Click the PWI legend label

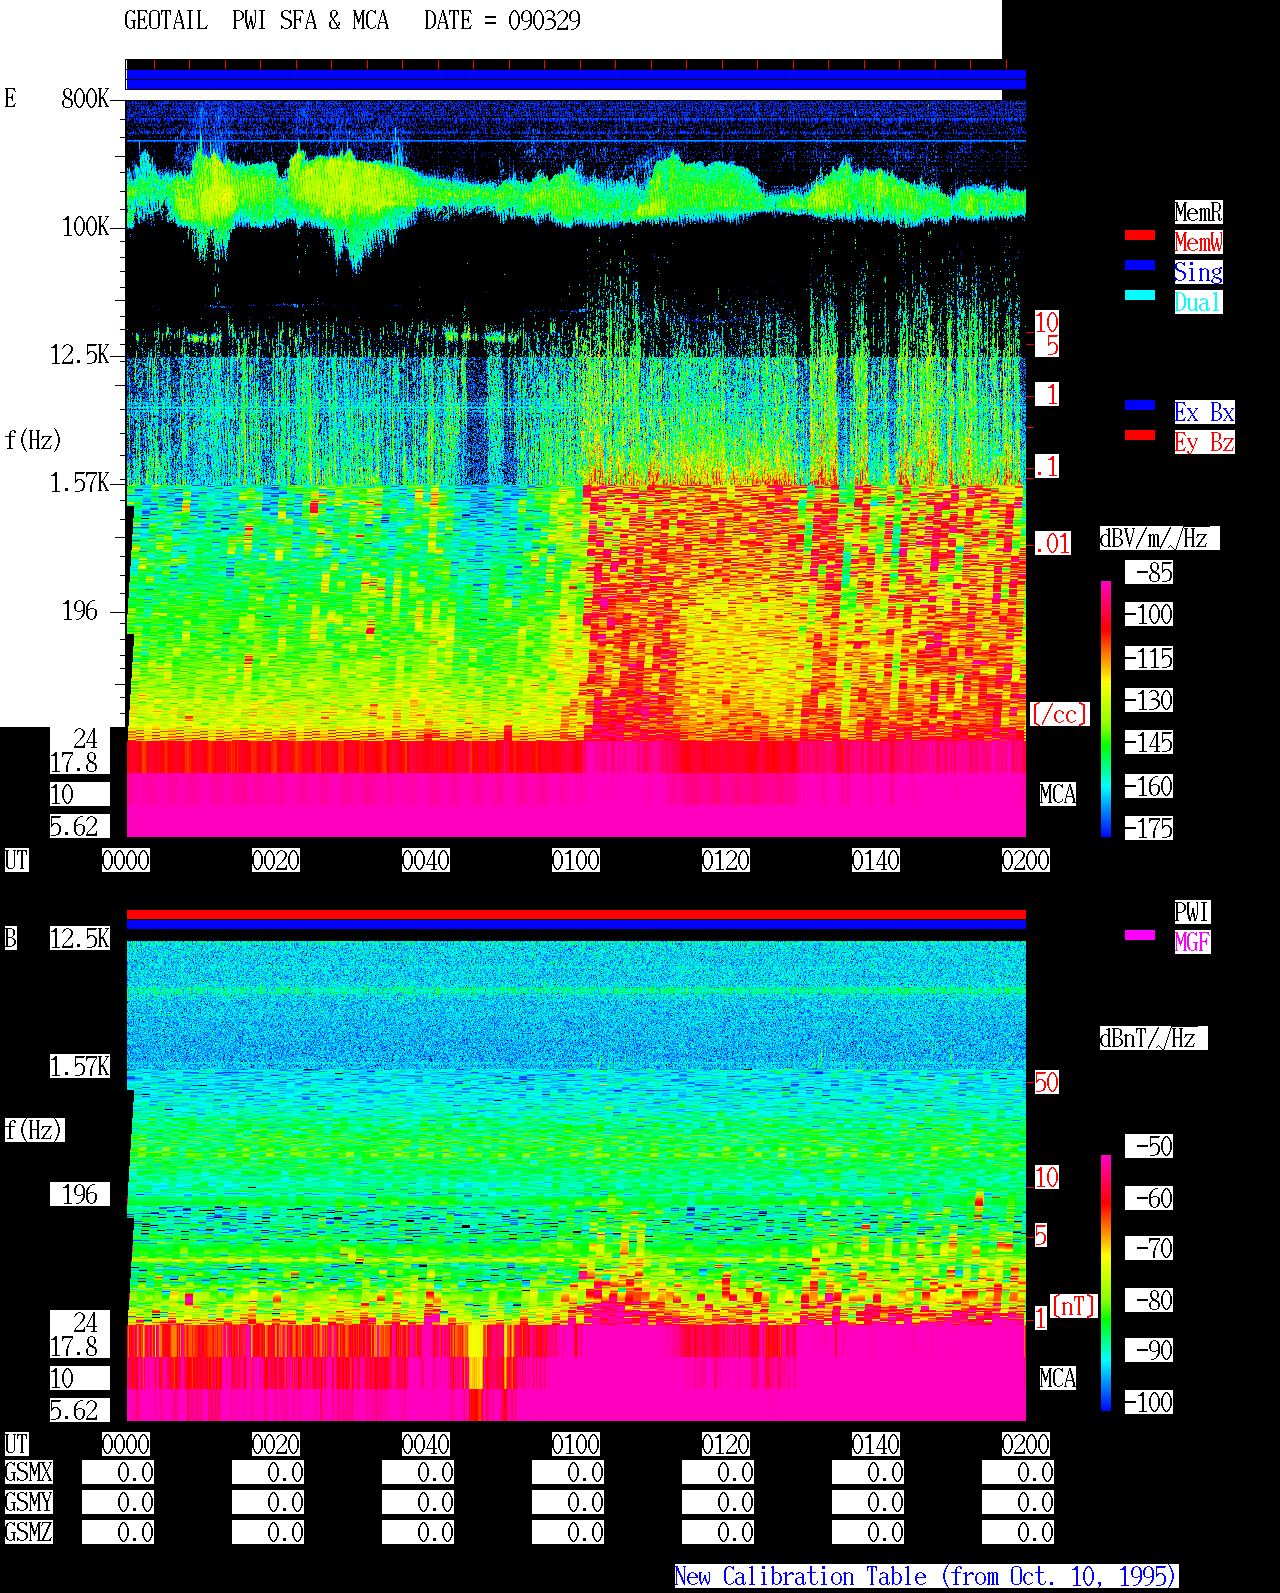[x=1192, y=912]
